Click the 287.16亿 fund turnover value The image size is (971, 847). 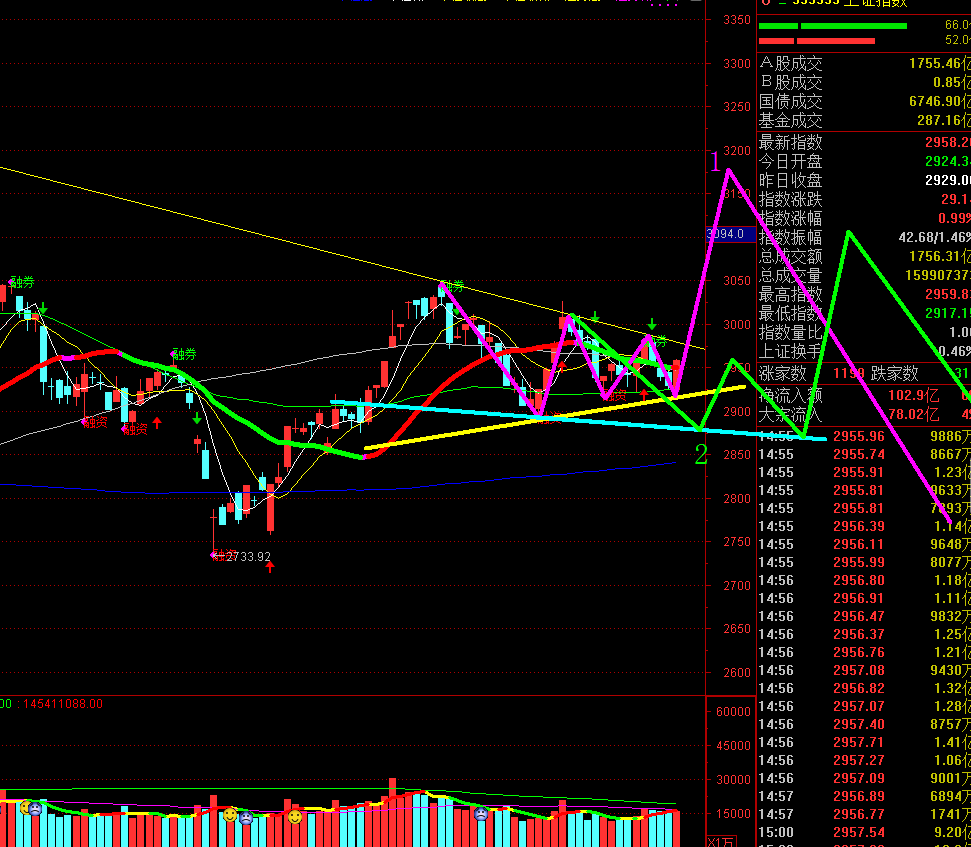coord(944,120)
